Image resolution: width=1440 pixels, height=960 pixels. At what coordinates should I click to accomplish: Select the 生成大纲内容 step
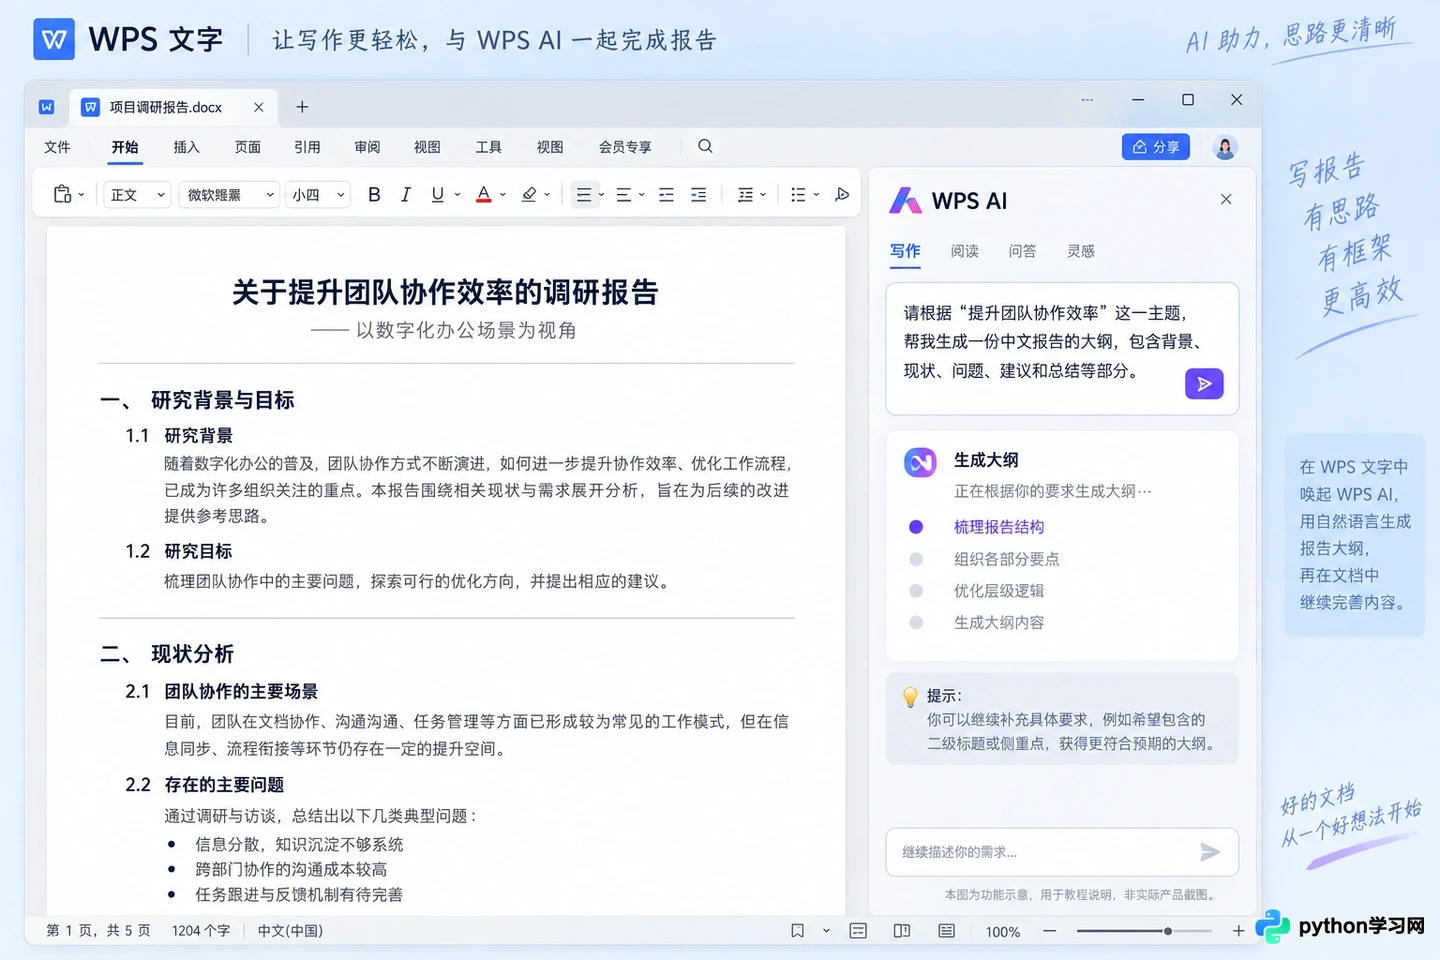coord(998,622)
